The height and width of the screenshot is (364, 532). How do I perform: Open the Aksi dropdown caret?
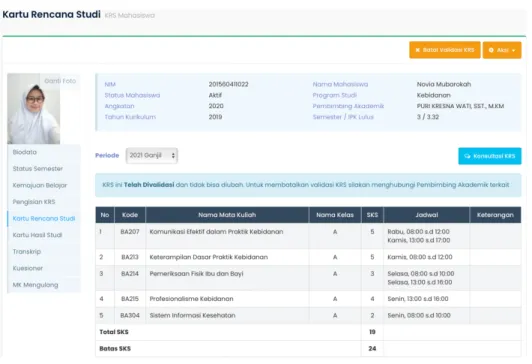[x=514, y=51]
